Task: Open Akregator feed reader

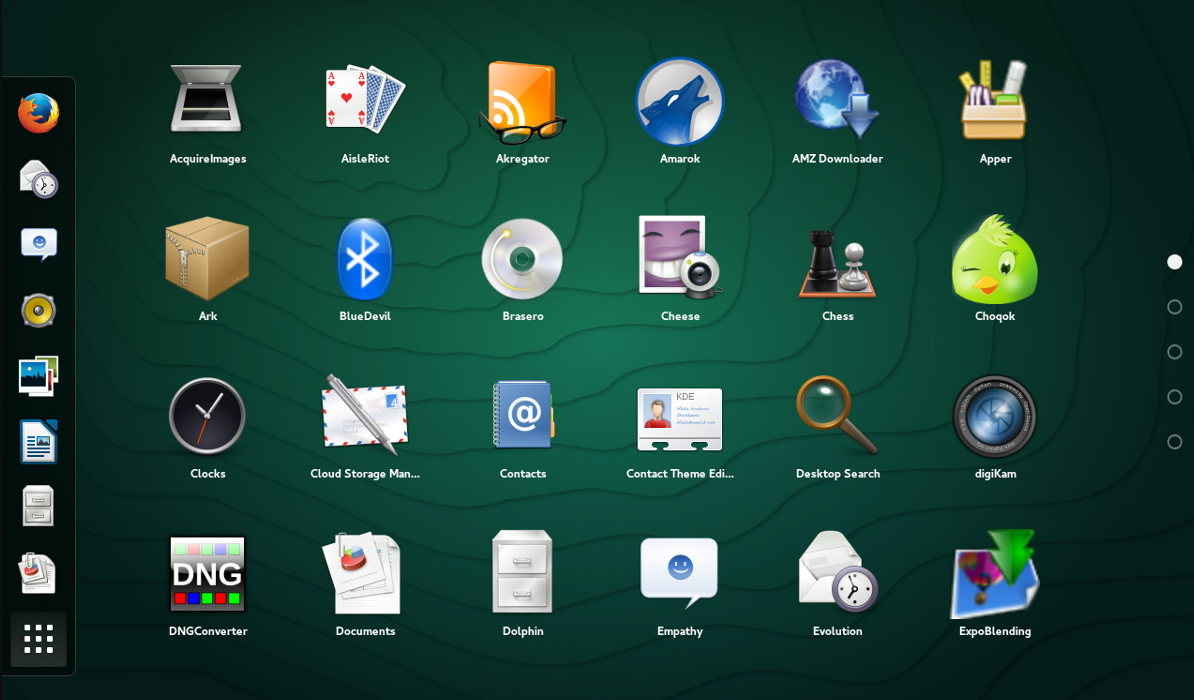Action: click(x=522, y=102)
